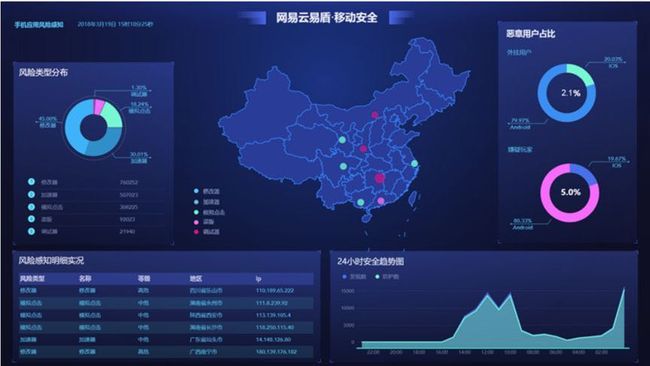Click the 80.33% Android callout label
This screenshot has height=366, width=650.
point(522,224)
